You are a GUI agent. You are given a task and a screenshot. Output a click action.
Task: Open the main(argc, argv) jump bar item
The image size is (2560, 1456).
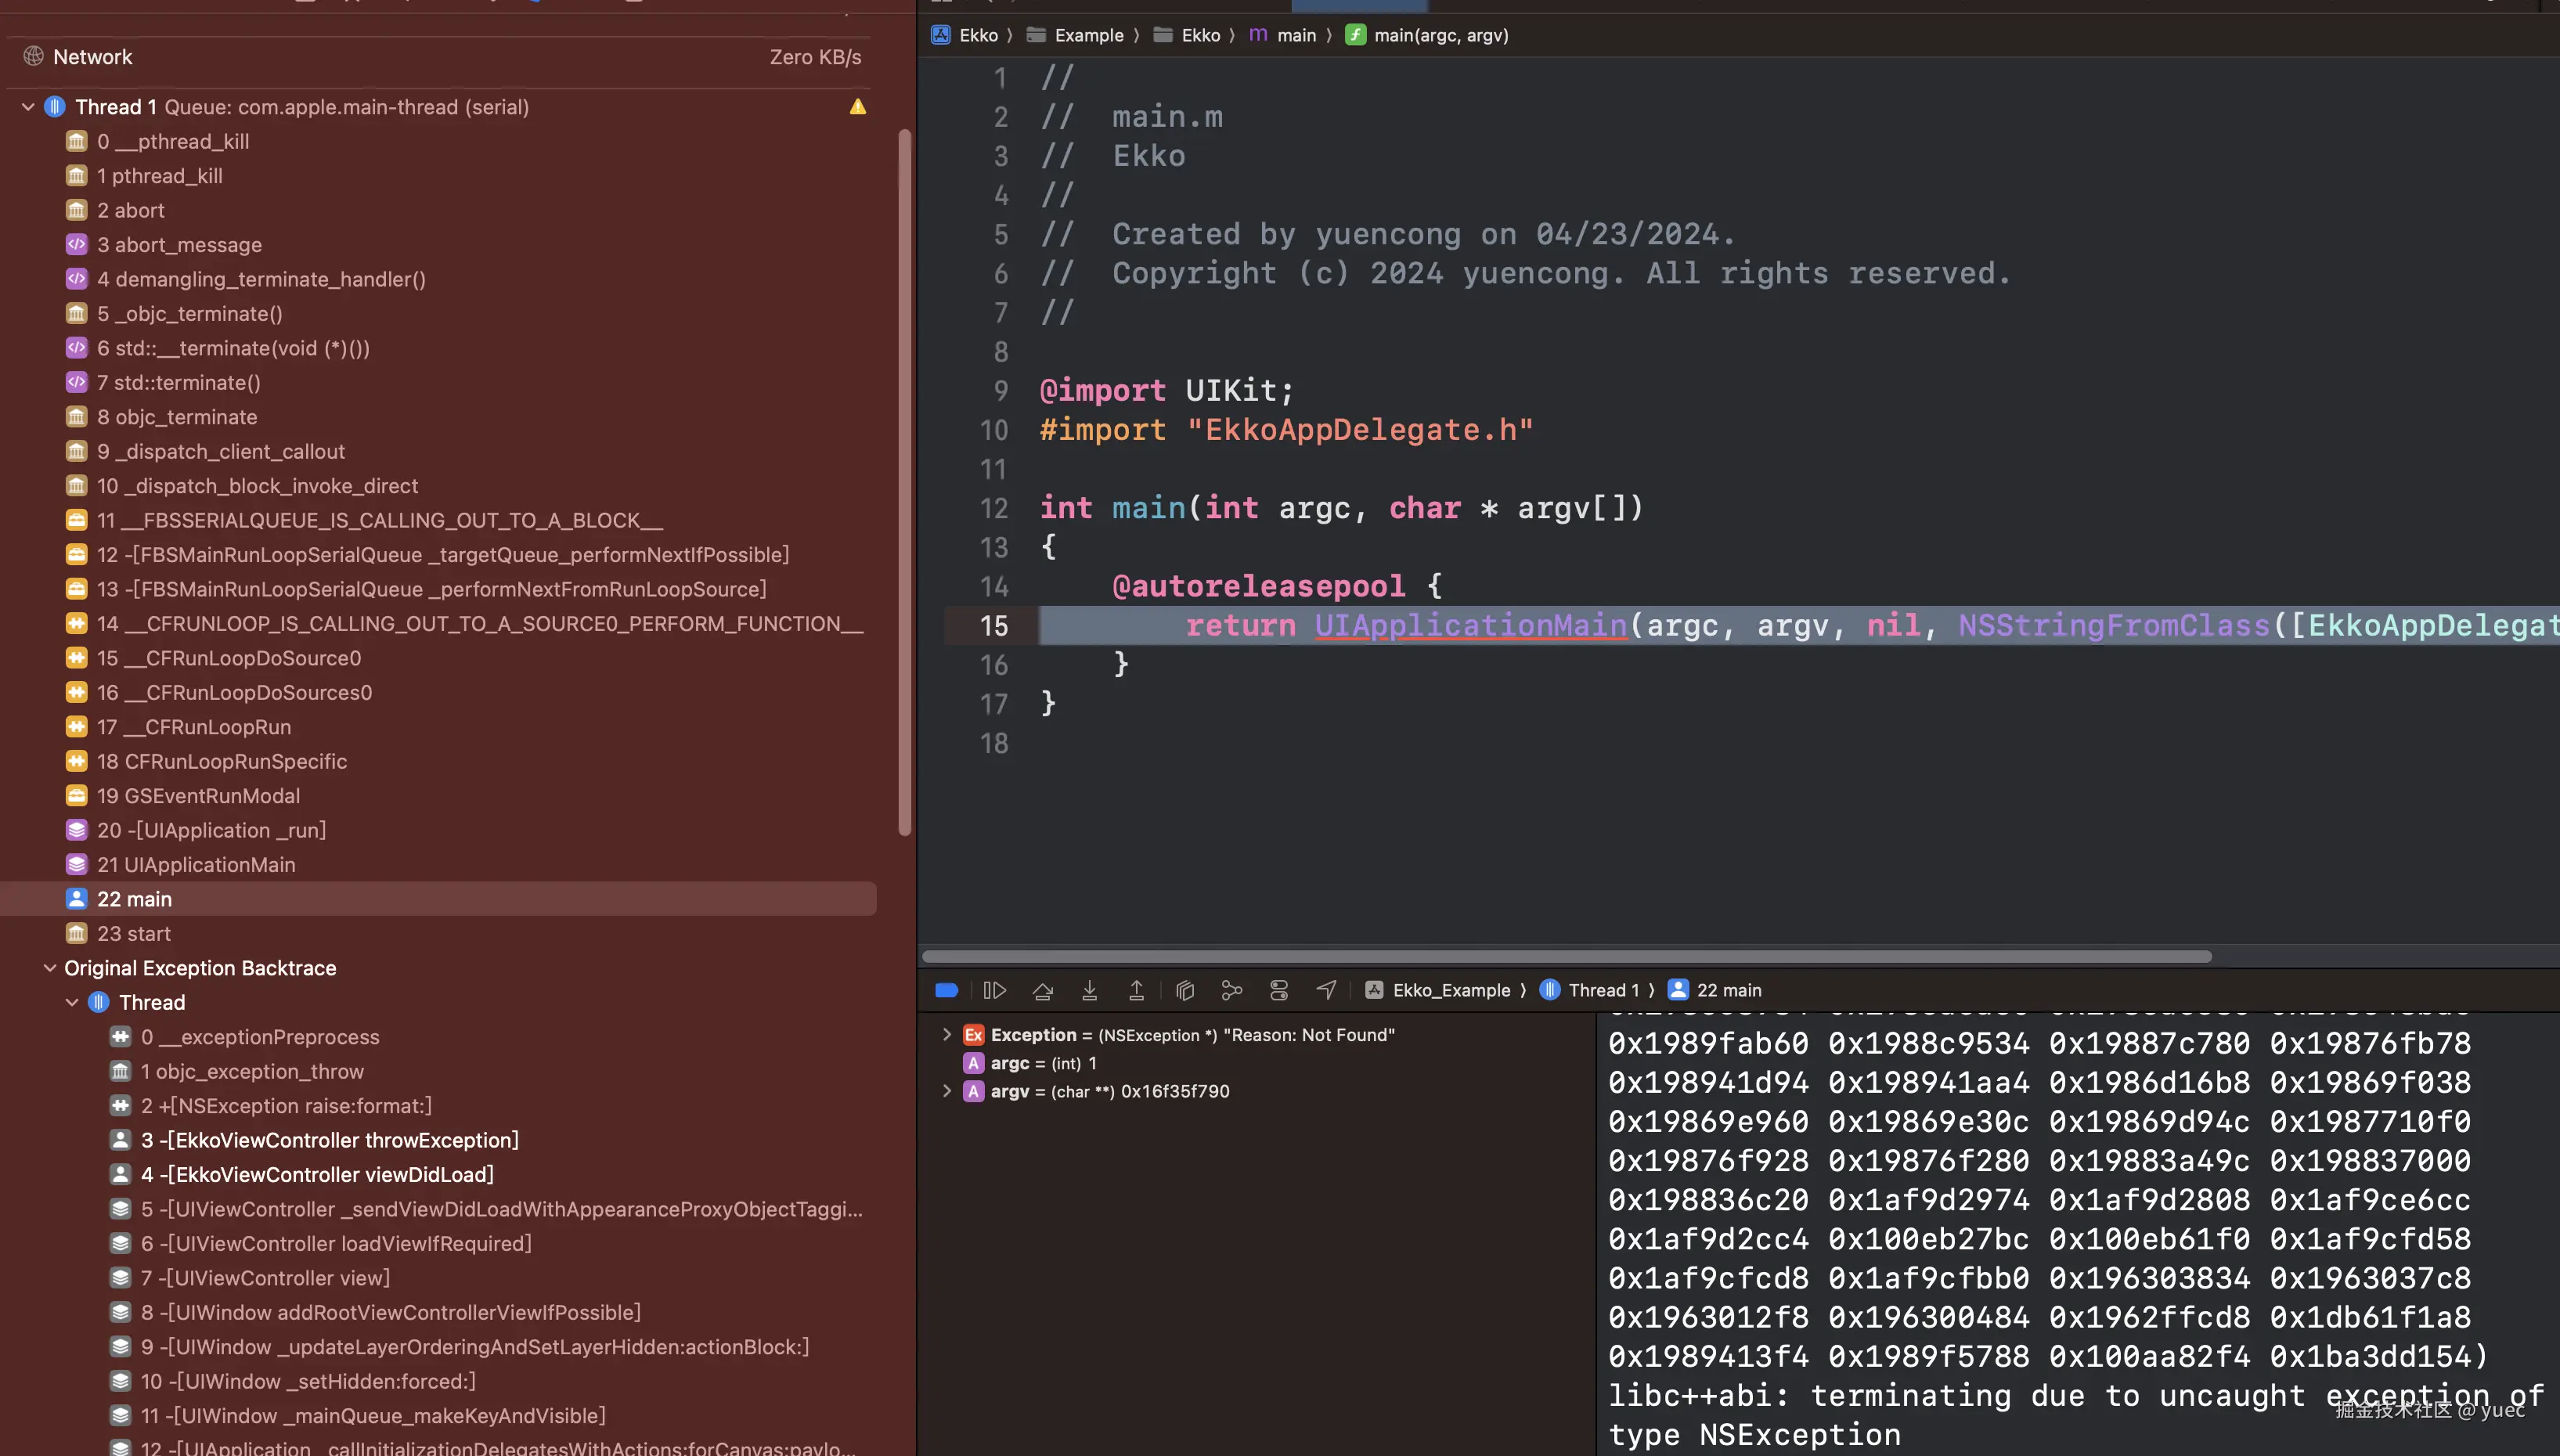coord(1440,35)
